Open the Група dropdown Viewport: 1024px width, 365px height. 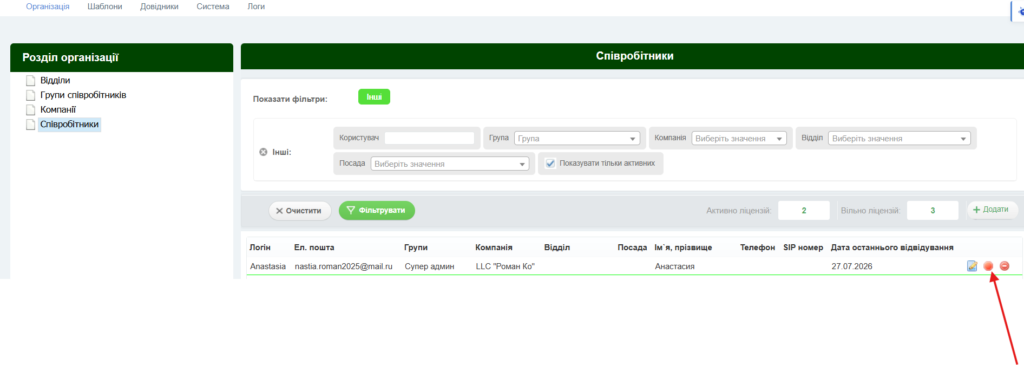coord(577,139)
